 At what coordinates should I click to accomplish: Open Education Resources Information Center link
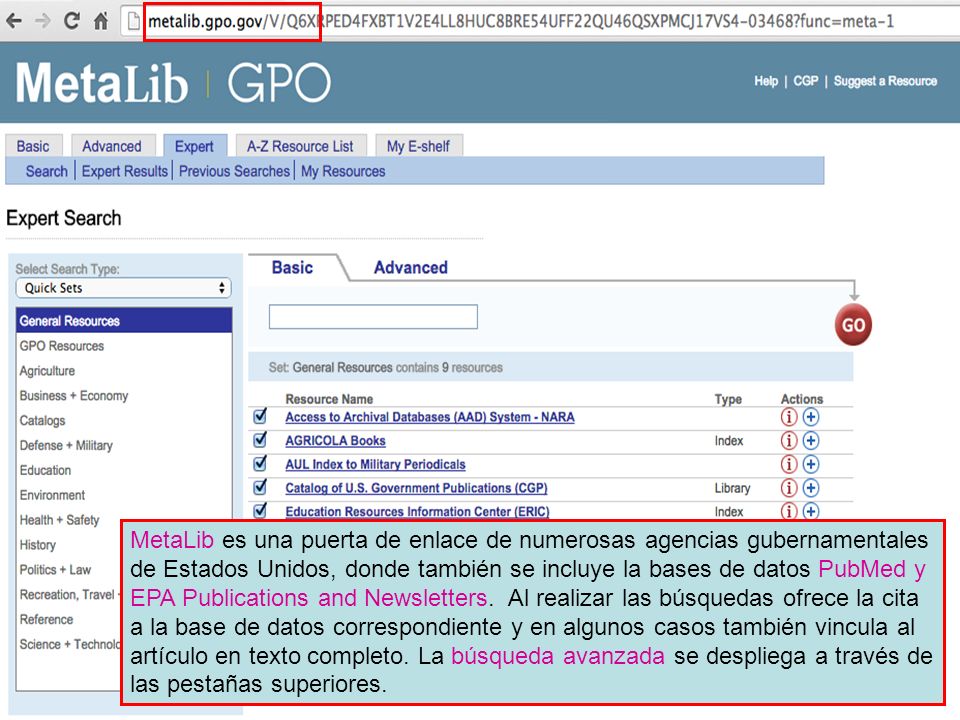coord(418,511)
